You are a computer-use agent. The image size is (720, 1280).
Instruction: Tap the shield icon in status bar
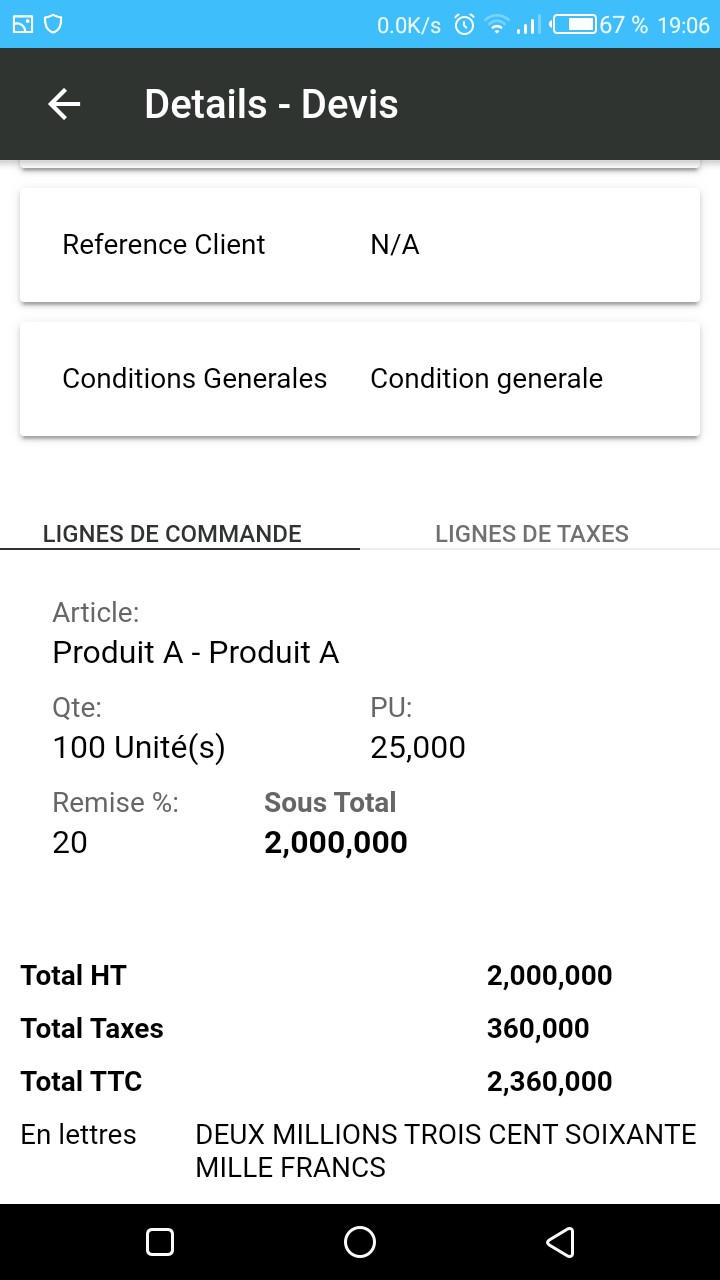coord(54,25)
